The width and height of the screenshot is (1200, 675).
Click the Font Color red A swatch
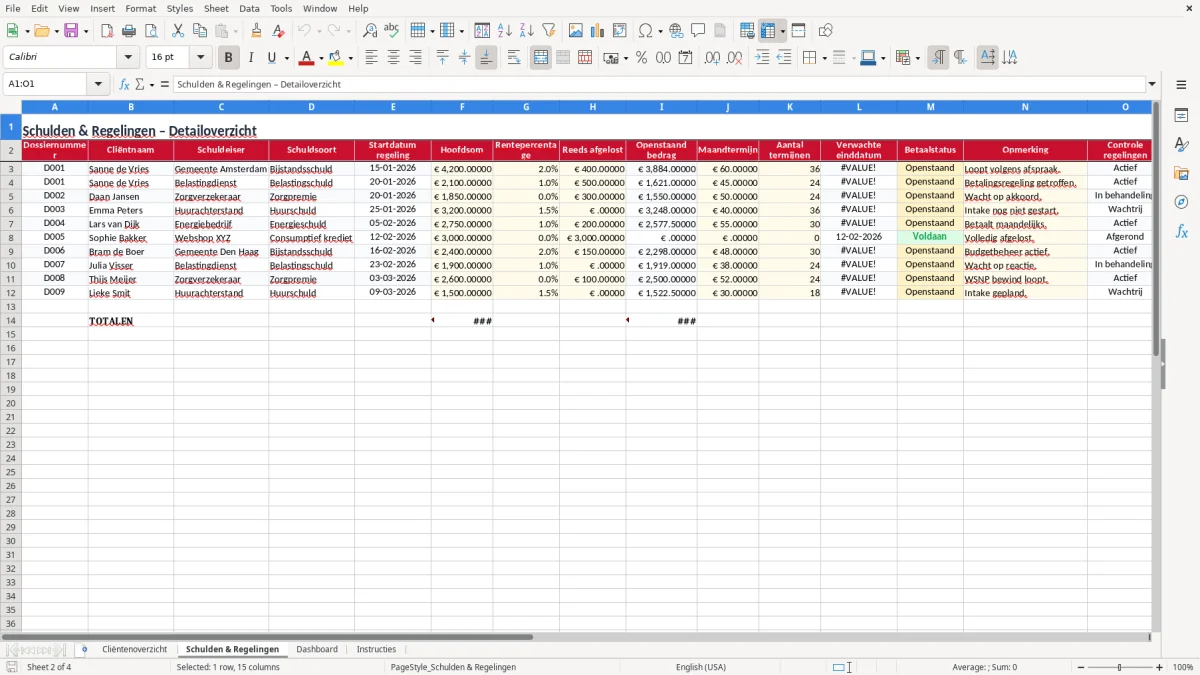tap(306, 58)
